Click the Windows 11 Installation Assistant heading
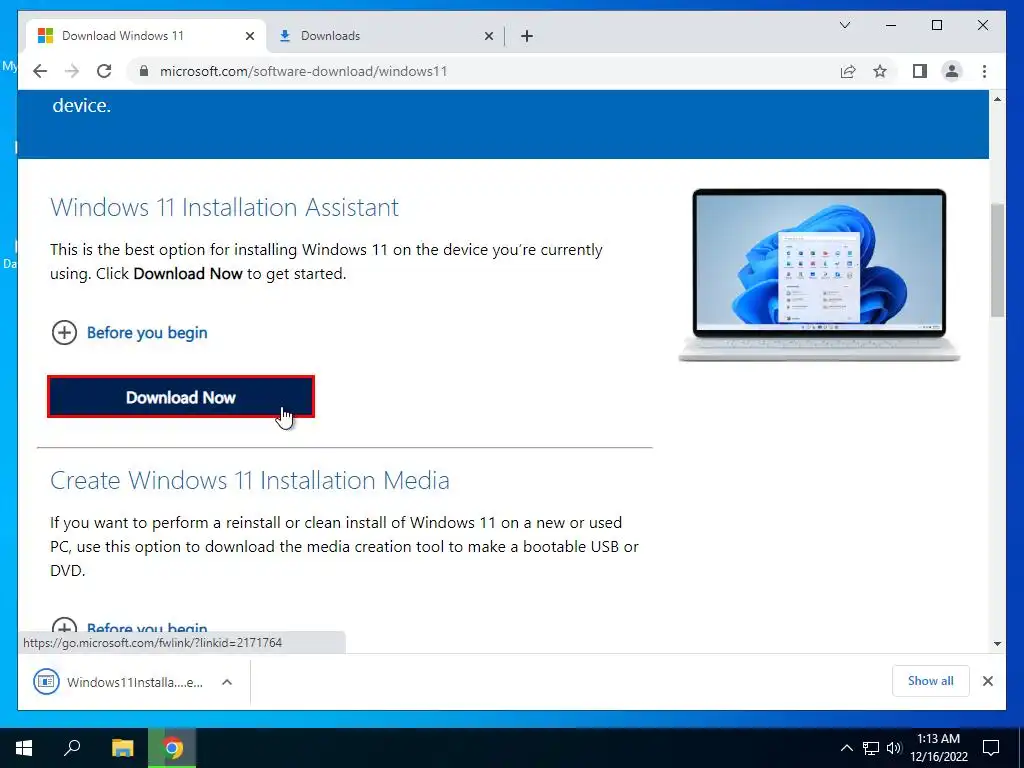Image resolution: width=1024 pixels, height=768 pixels. [225, 207]
